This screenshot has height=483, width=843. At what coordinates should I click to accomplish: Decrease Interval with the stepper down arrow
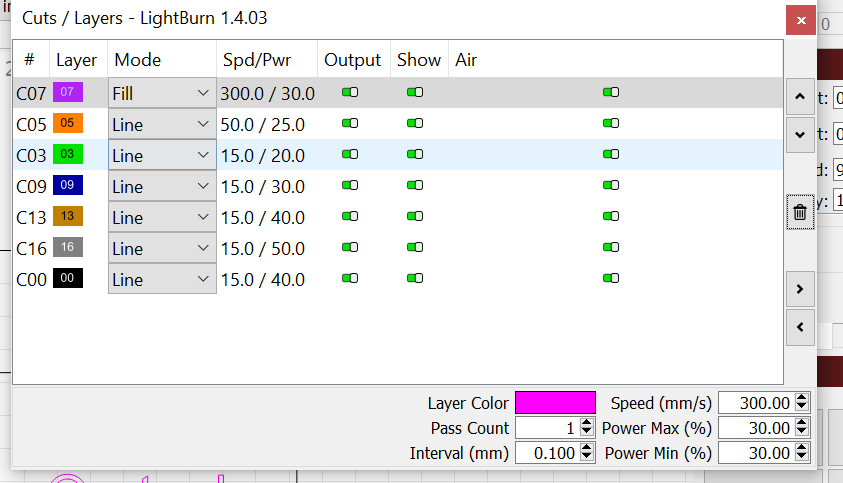[587, 458]
